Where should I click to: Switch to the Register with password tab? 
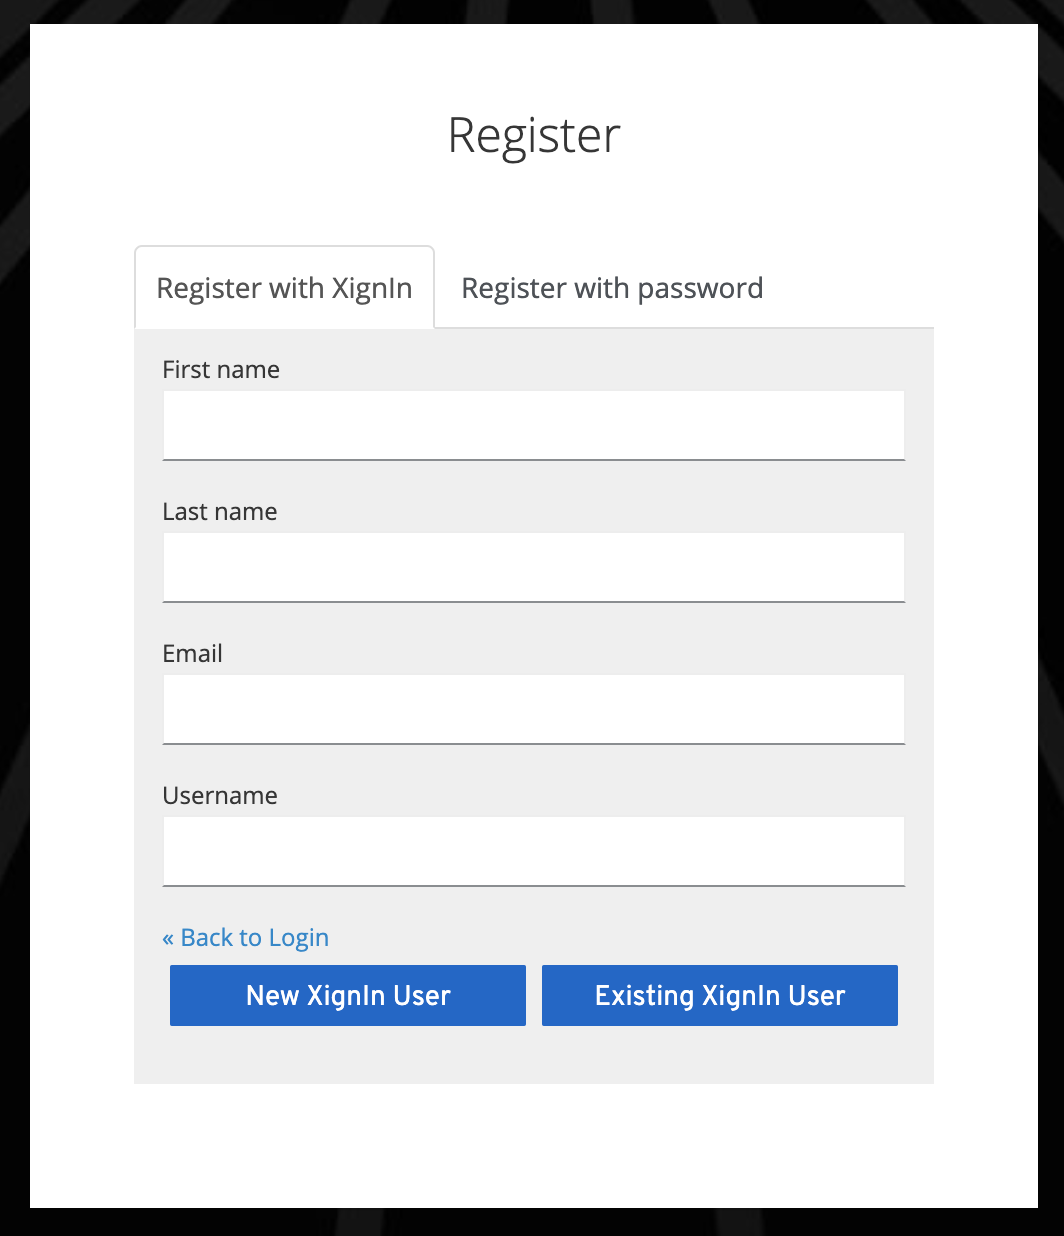click(612, 288)
